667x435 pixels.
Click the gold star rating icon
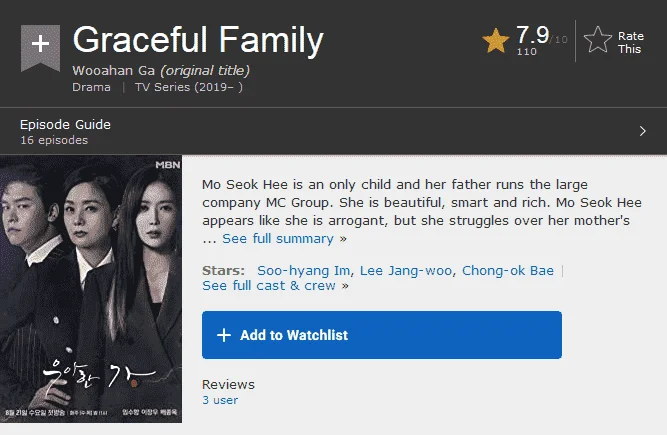click(496, 41)
